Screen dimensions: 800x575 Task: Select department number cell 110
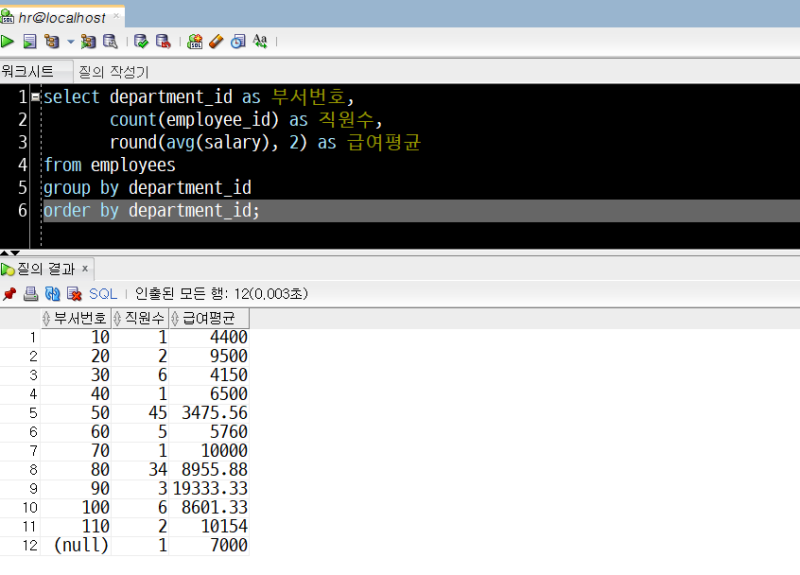point(76,526)
